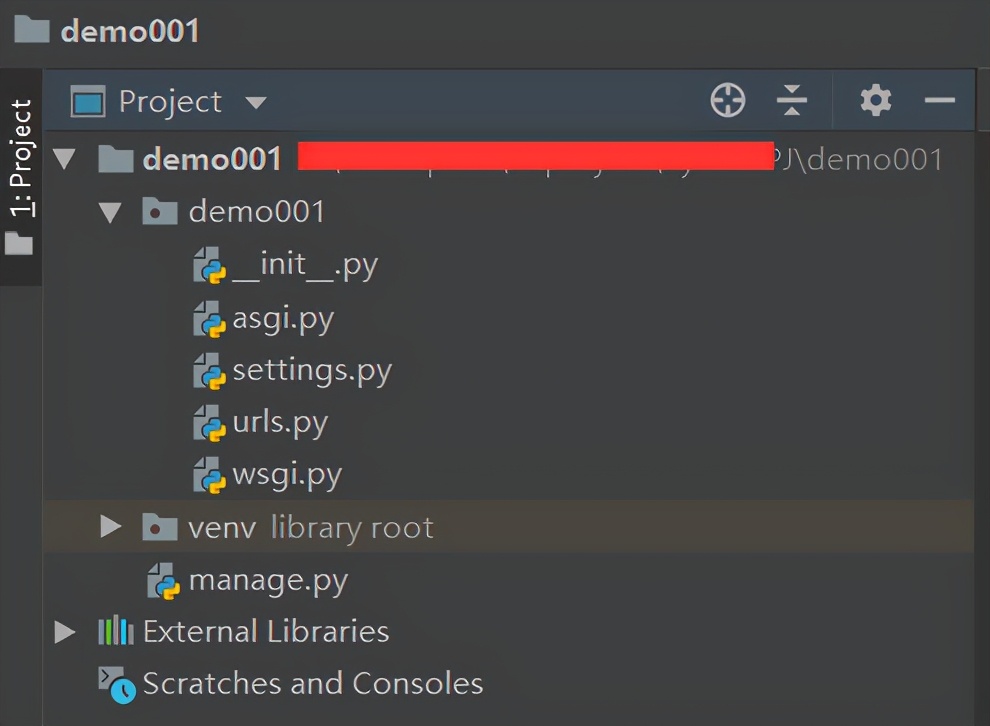
Task: Expand the External Libraries node
Action: pyautogui.click(x=65, y=631)
